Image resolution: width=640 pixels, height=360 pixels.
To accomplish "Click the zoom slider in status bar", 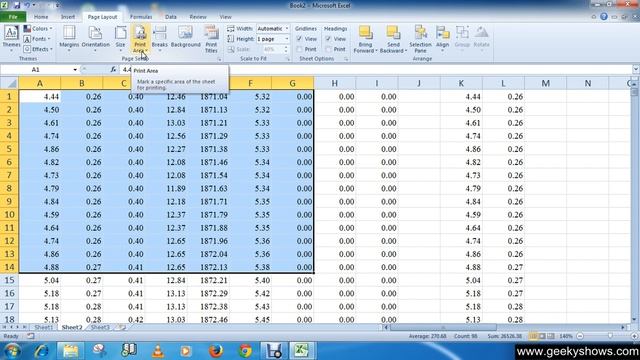I will (609, 336).
